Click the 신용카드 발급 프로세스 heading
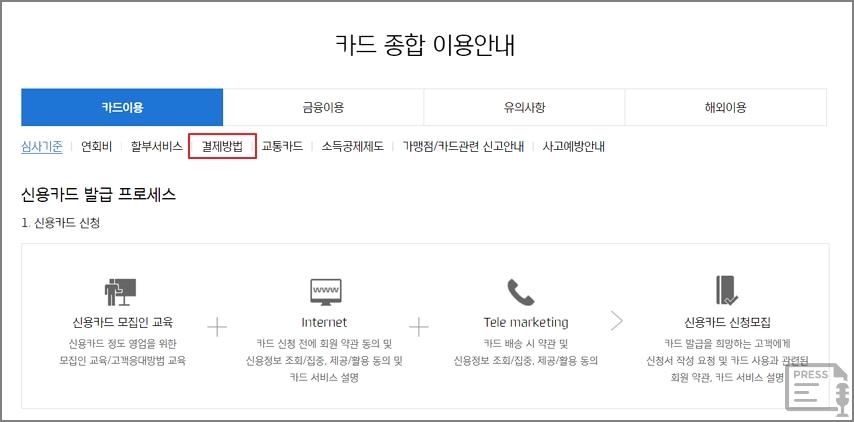 tap(99, 194)
